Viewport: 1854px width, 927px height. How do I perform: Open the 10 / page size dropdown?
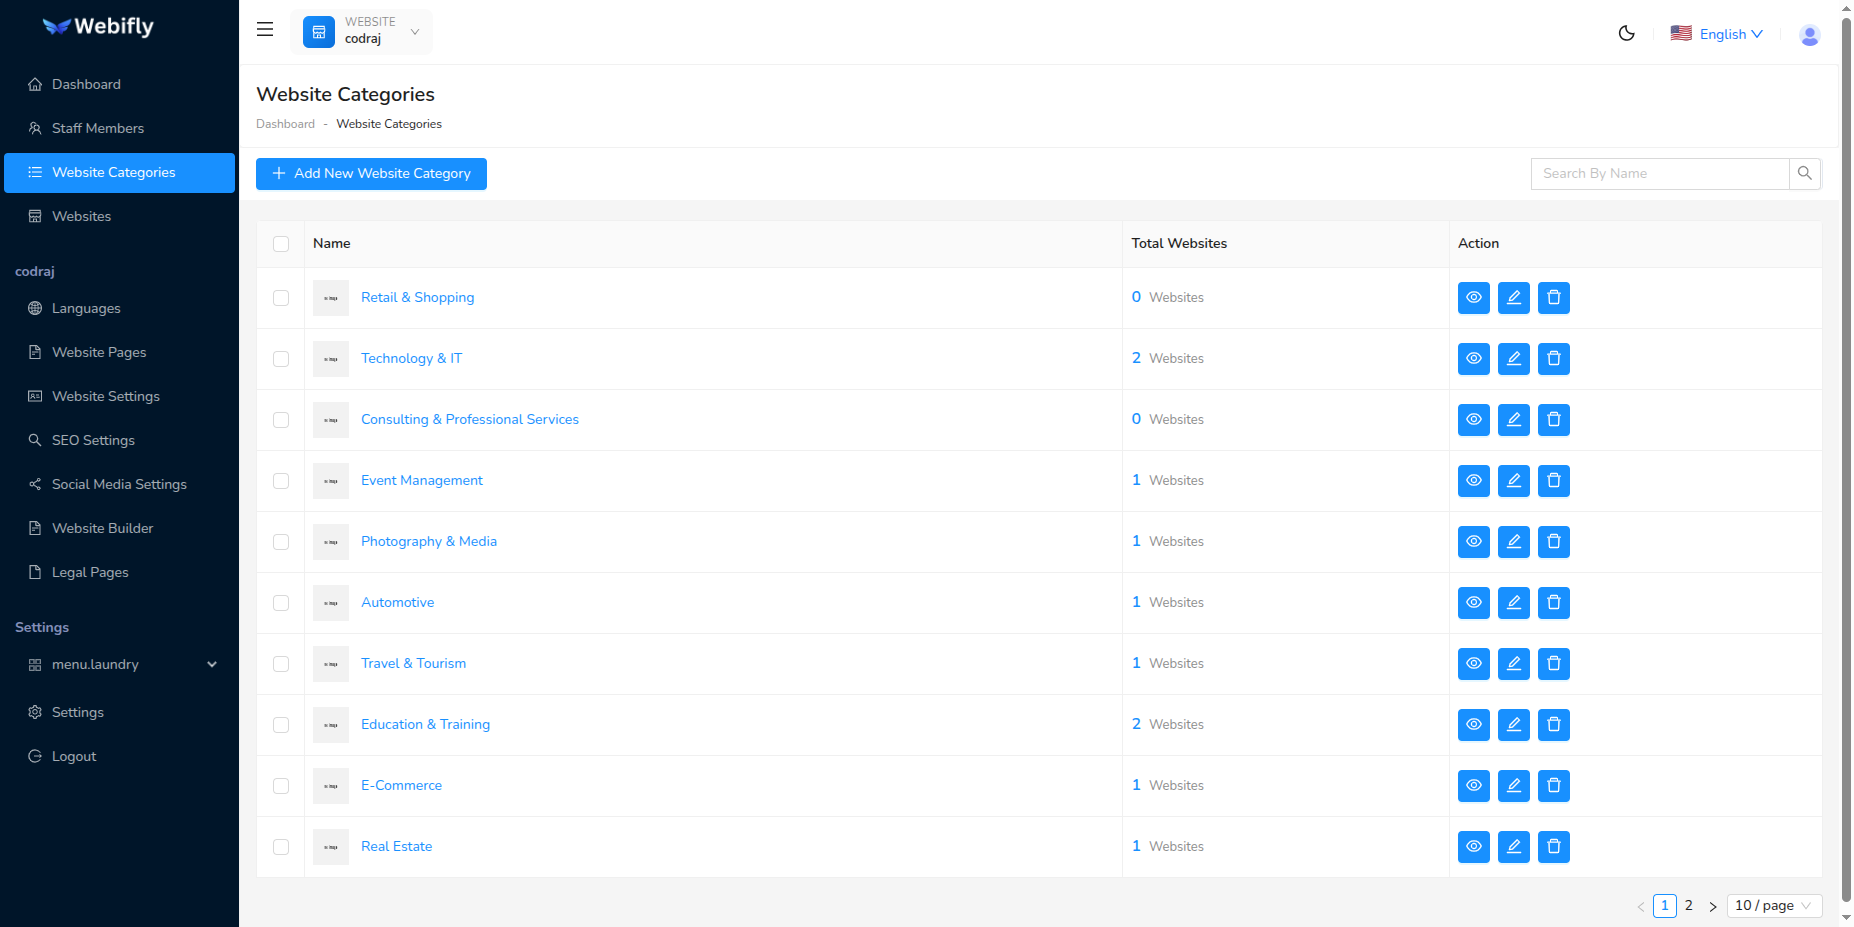pos(1774,905)
